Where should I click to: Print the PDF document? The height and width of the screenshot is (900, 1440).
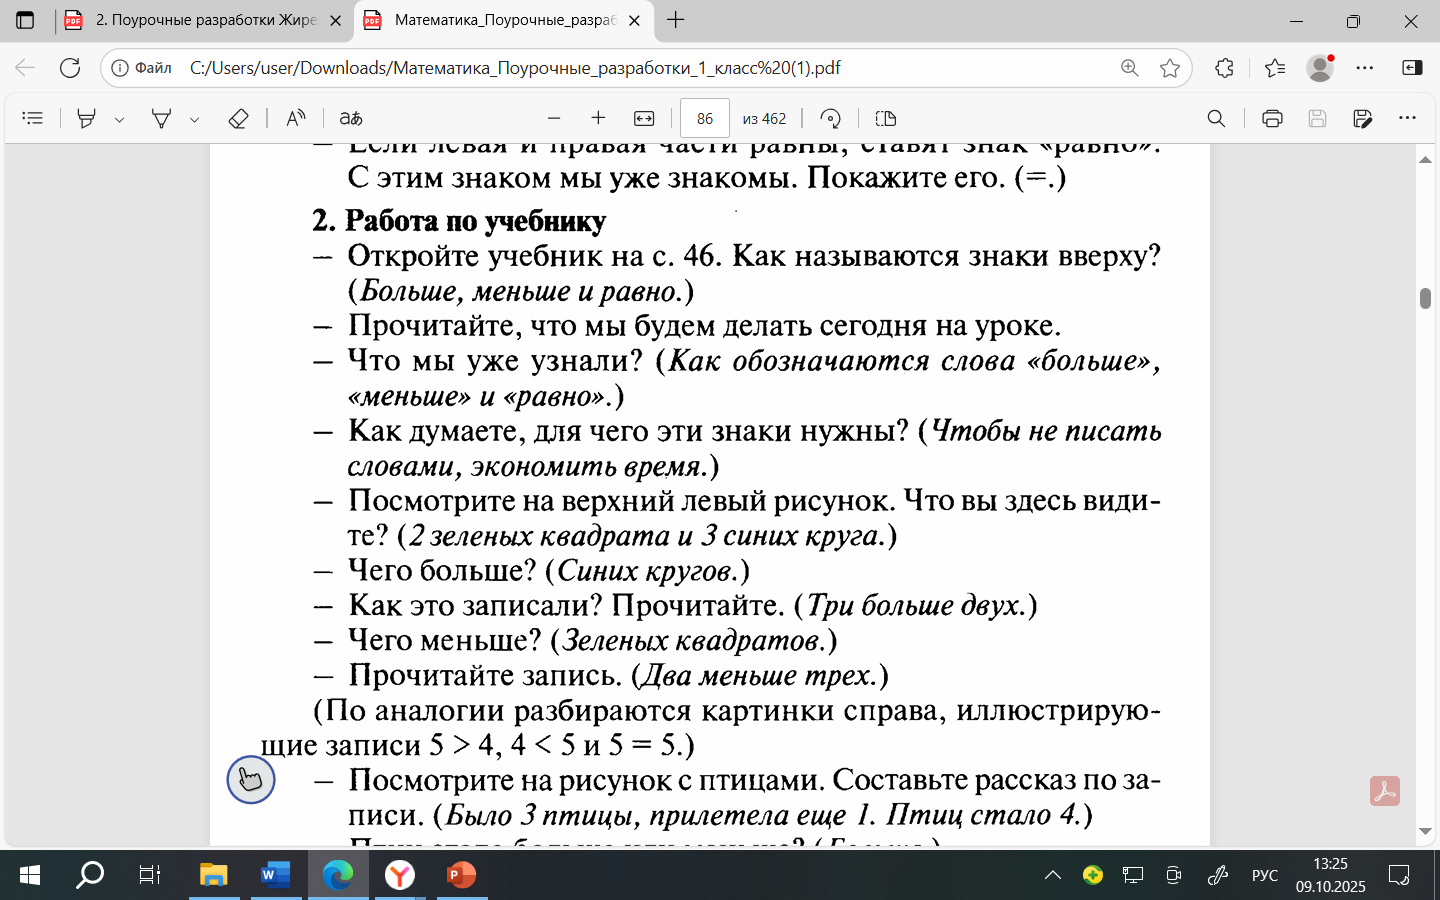(x=1272, y=118)
